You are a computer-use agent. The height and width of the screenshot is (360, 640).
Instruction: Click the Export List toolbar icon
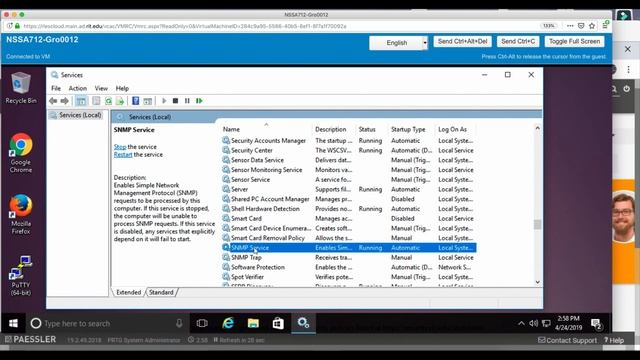click(120, 101)
